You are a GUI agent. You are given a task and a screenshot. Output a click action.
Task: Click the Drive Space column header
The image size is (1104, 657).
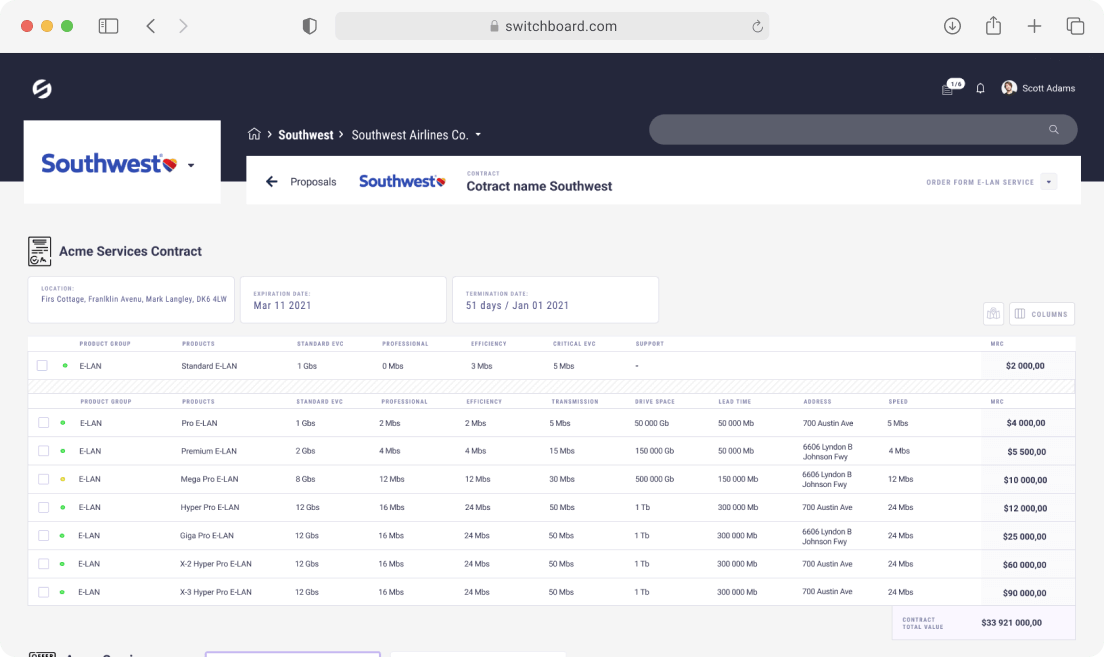[655, 401]
